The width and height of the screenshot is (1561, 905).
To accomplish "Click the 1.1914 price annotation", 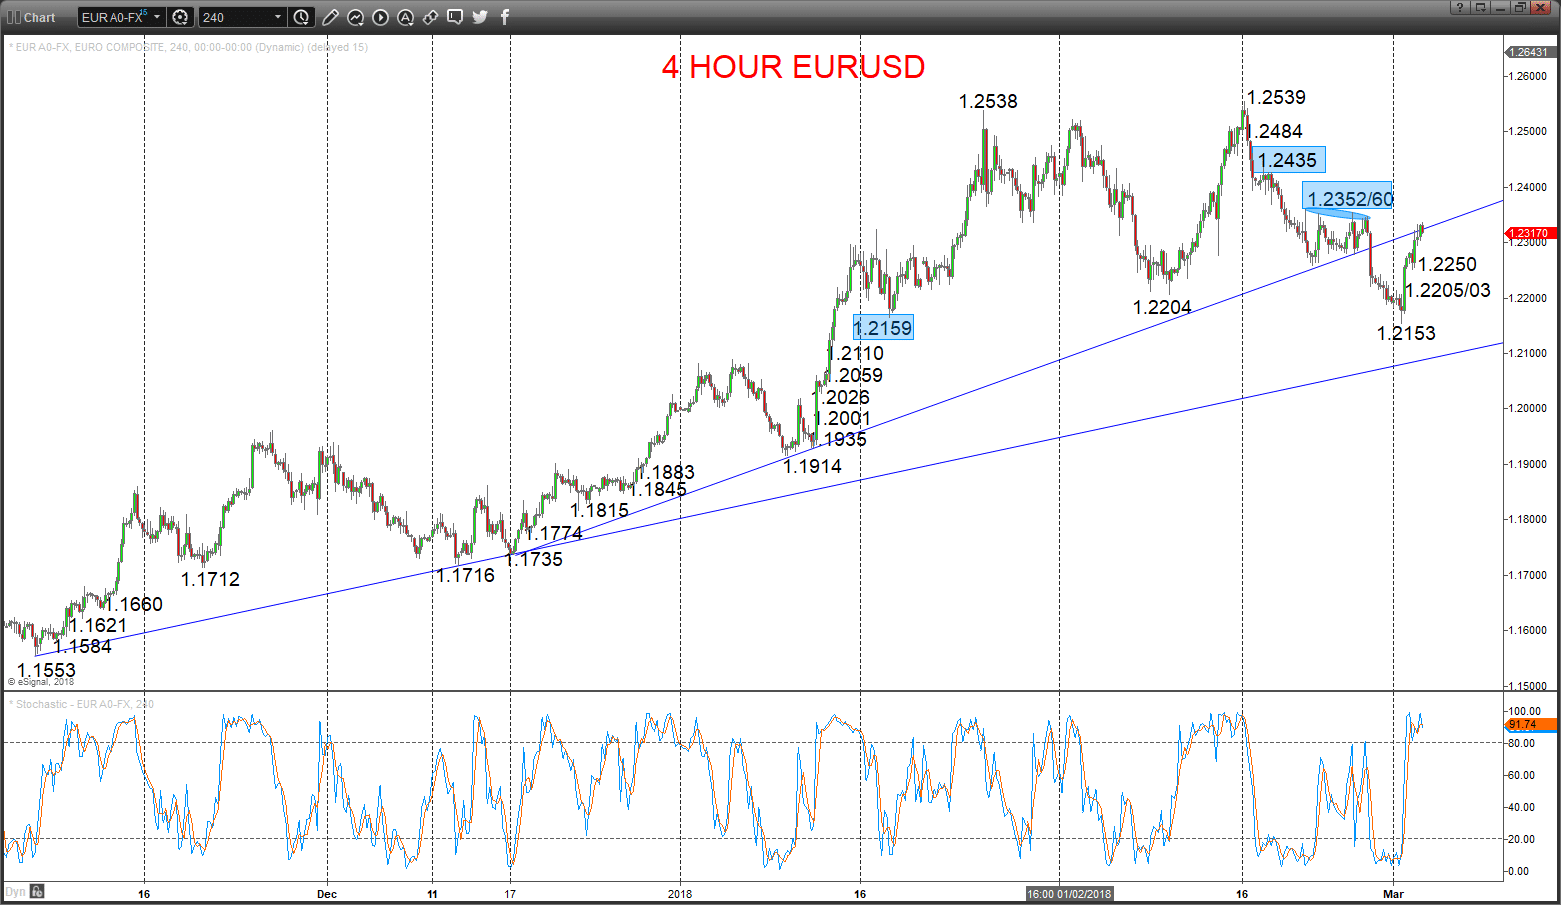I will [812, 466].
